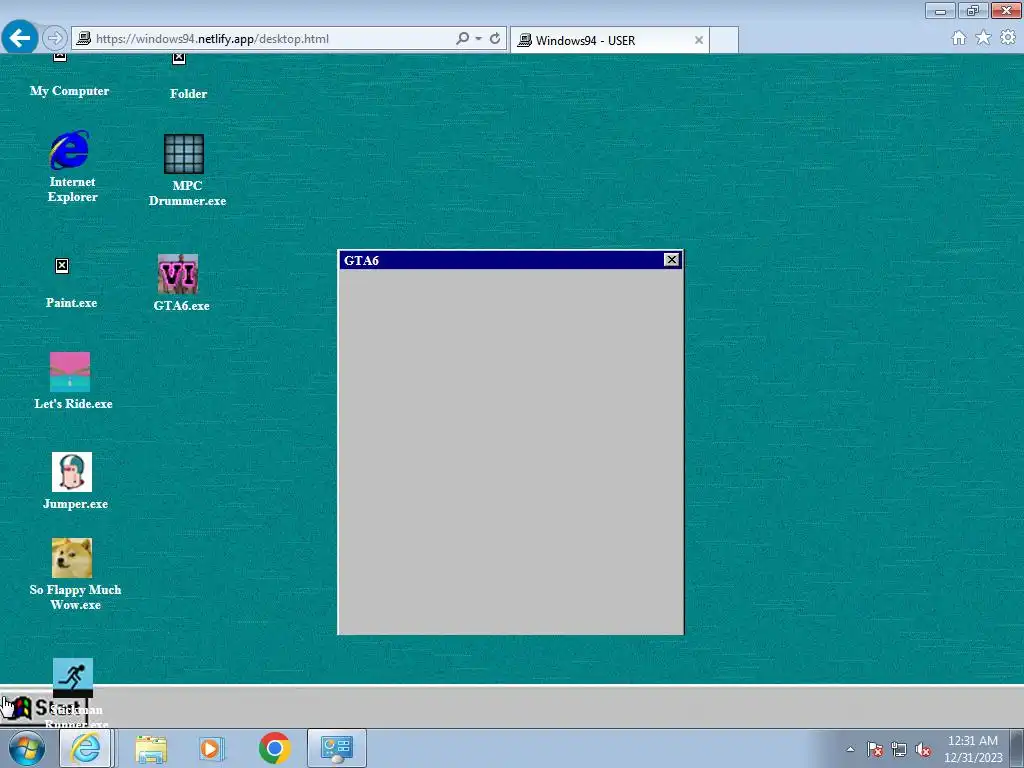Click the search magnifier in address bar
Screen dimensions: 1024x768
pos(462,39)
